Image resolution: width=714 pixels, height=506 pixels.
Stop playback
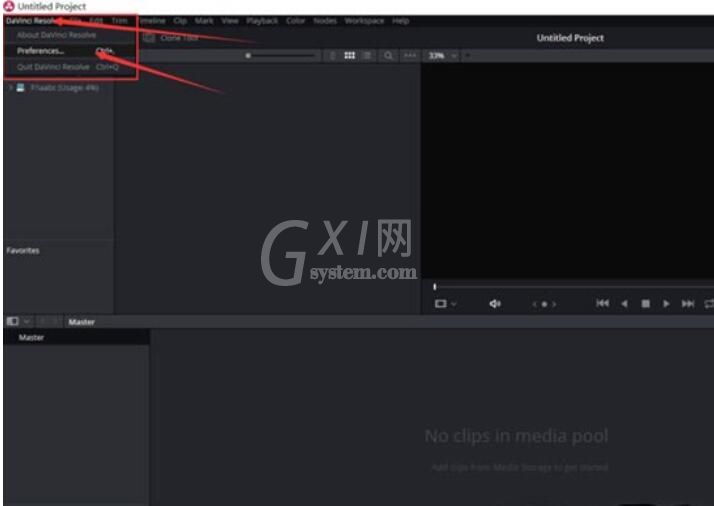pos(645,303)
